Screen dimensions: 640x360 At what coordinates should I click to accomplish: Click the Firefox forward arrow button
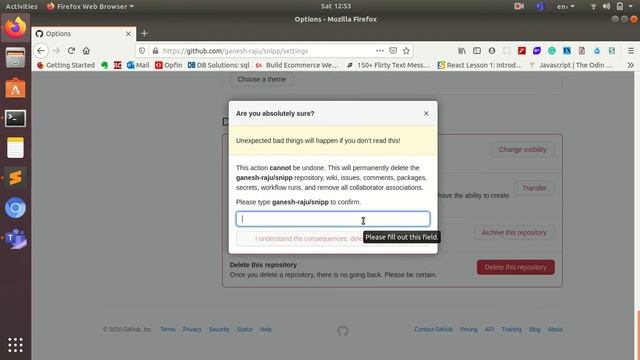point(56,51)
